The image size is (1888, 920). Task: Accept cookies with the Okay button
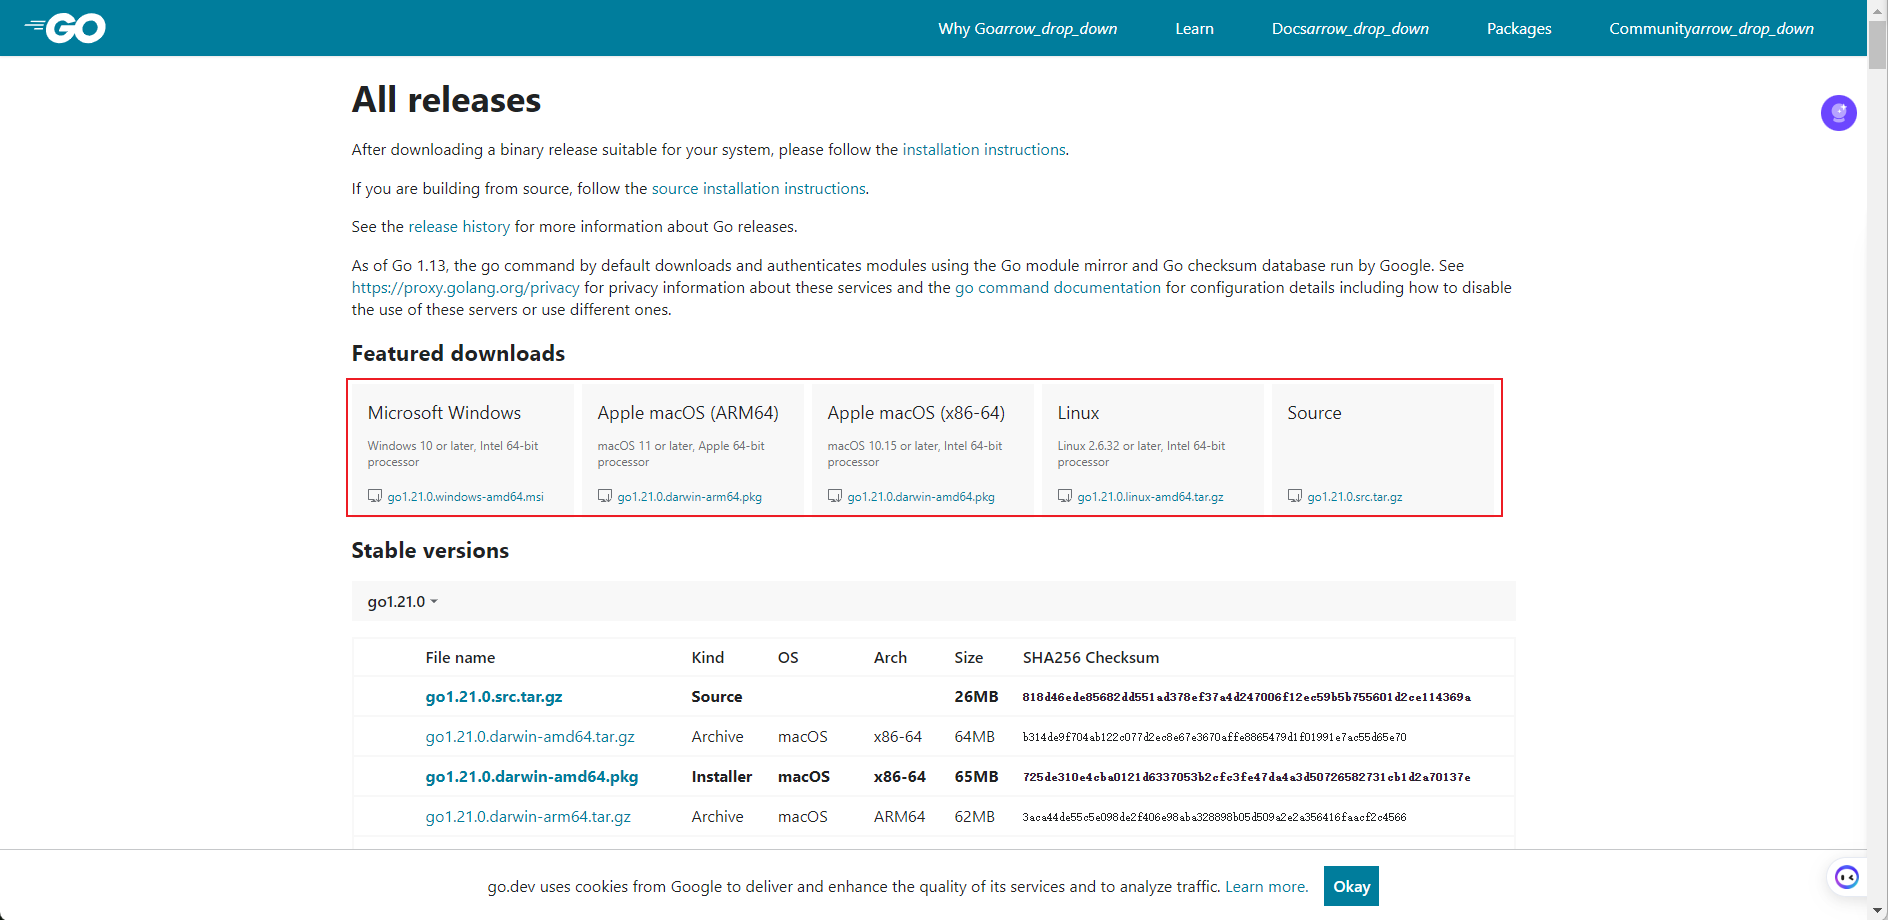click(1351, 886)
